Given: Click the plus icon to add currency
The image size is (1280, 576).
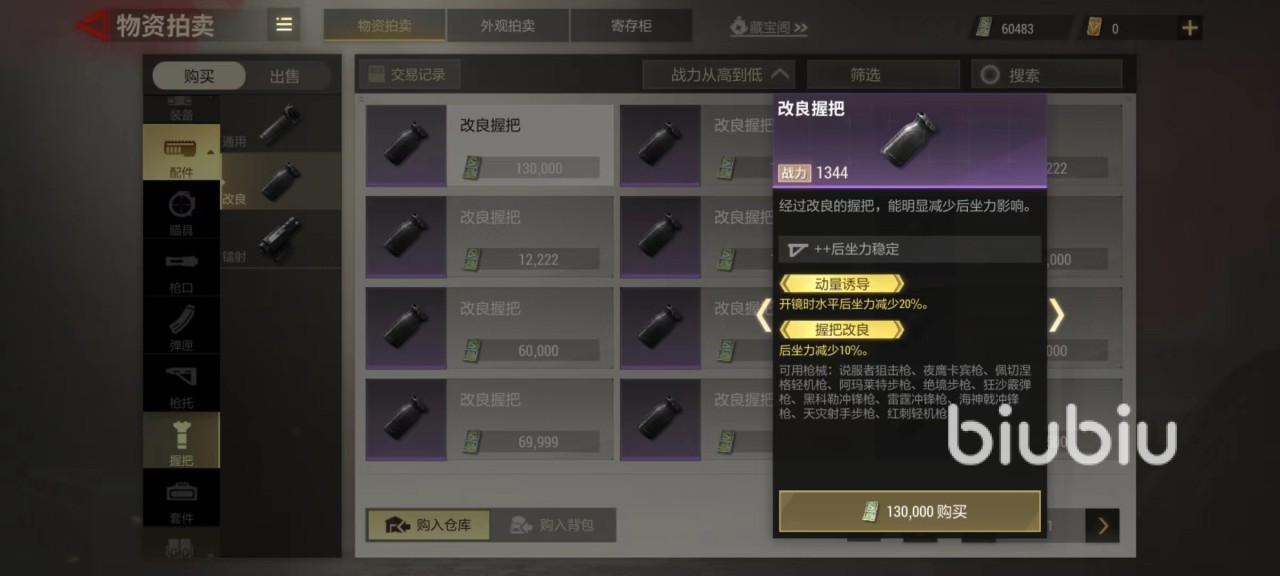Looking at the screenshot, I should point(1190,28).
